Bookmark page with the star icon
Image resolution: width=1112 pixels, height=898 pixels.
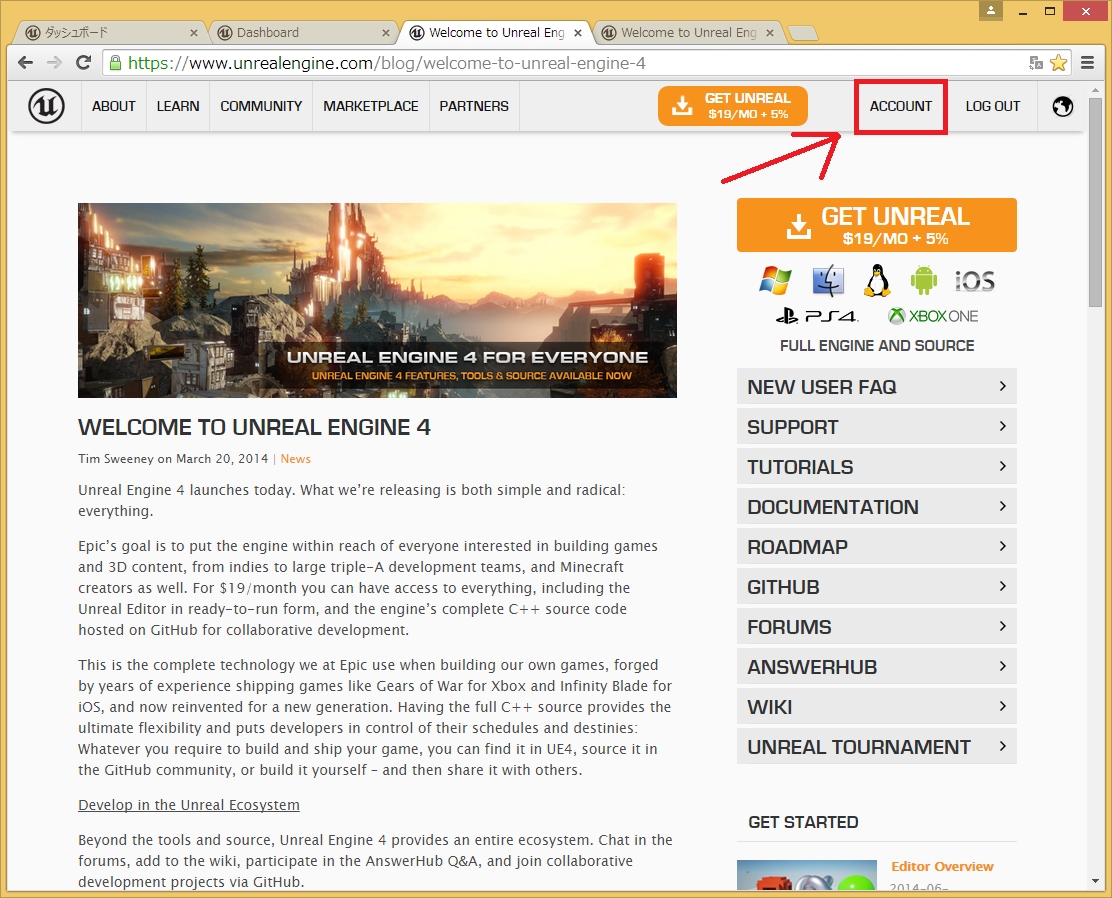pyautogui.click(x=1059, y=63)
